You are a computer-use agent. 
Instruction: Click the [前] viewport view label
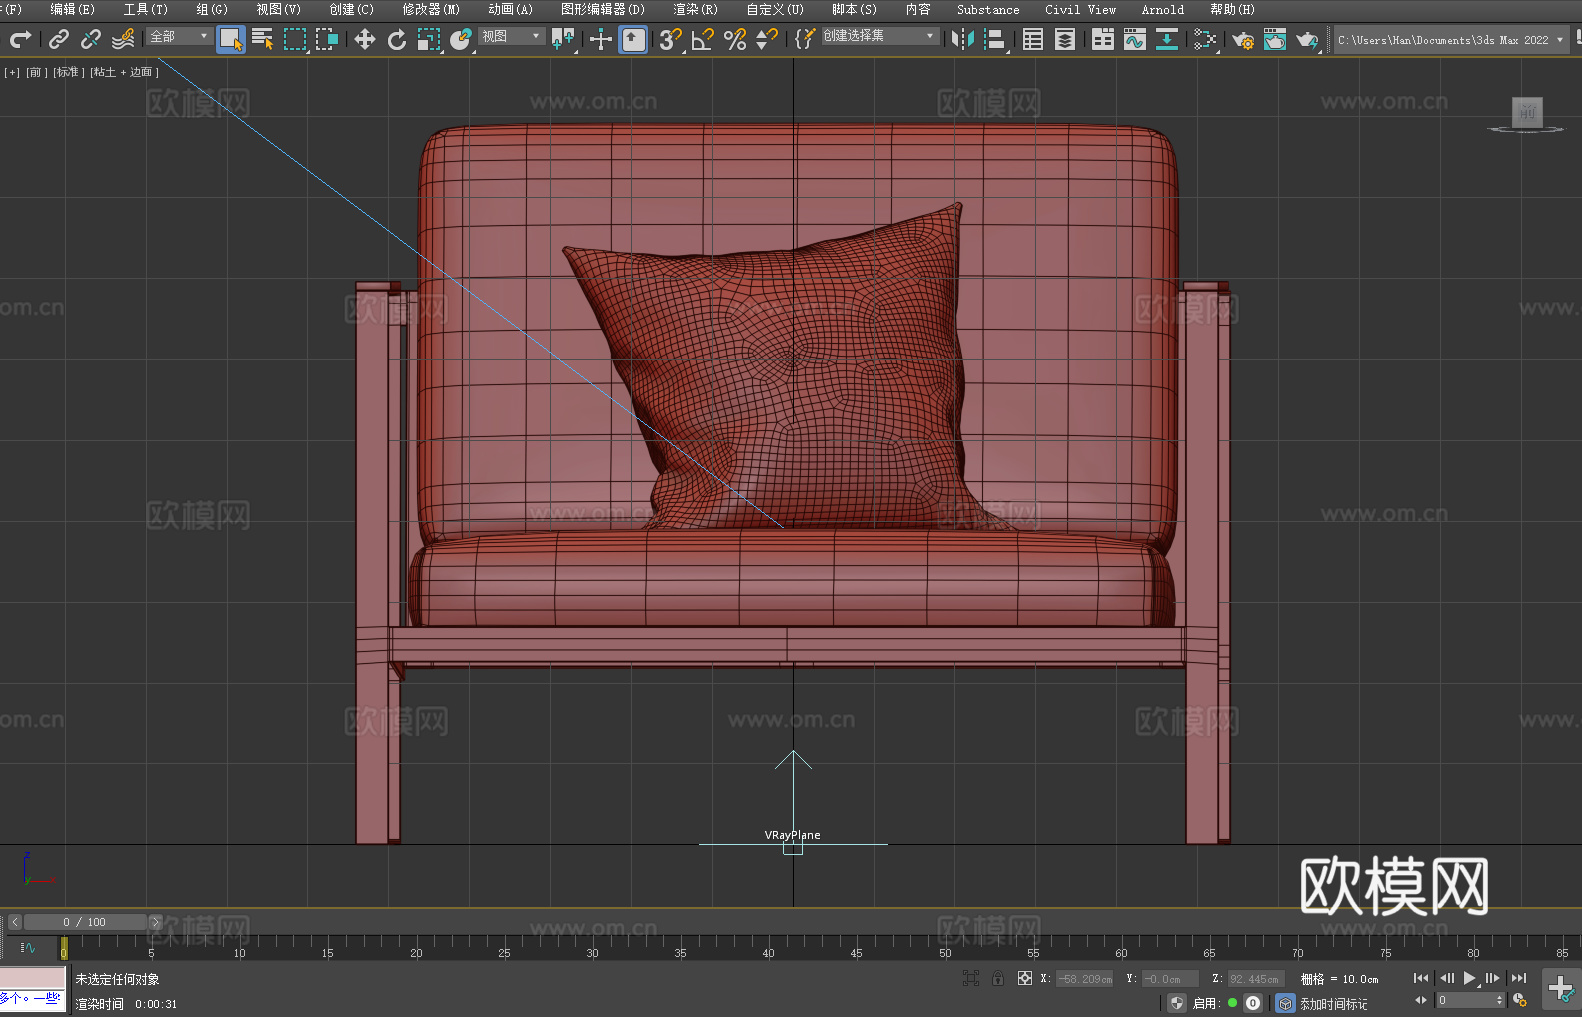click(x=37, y=72)
